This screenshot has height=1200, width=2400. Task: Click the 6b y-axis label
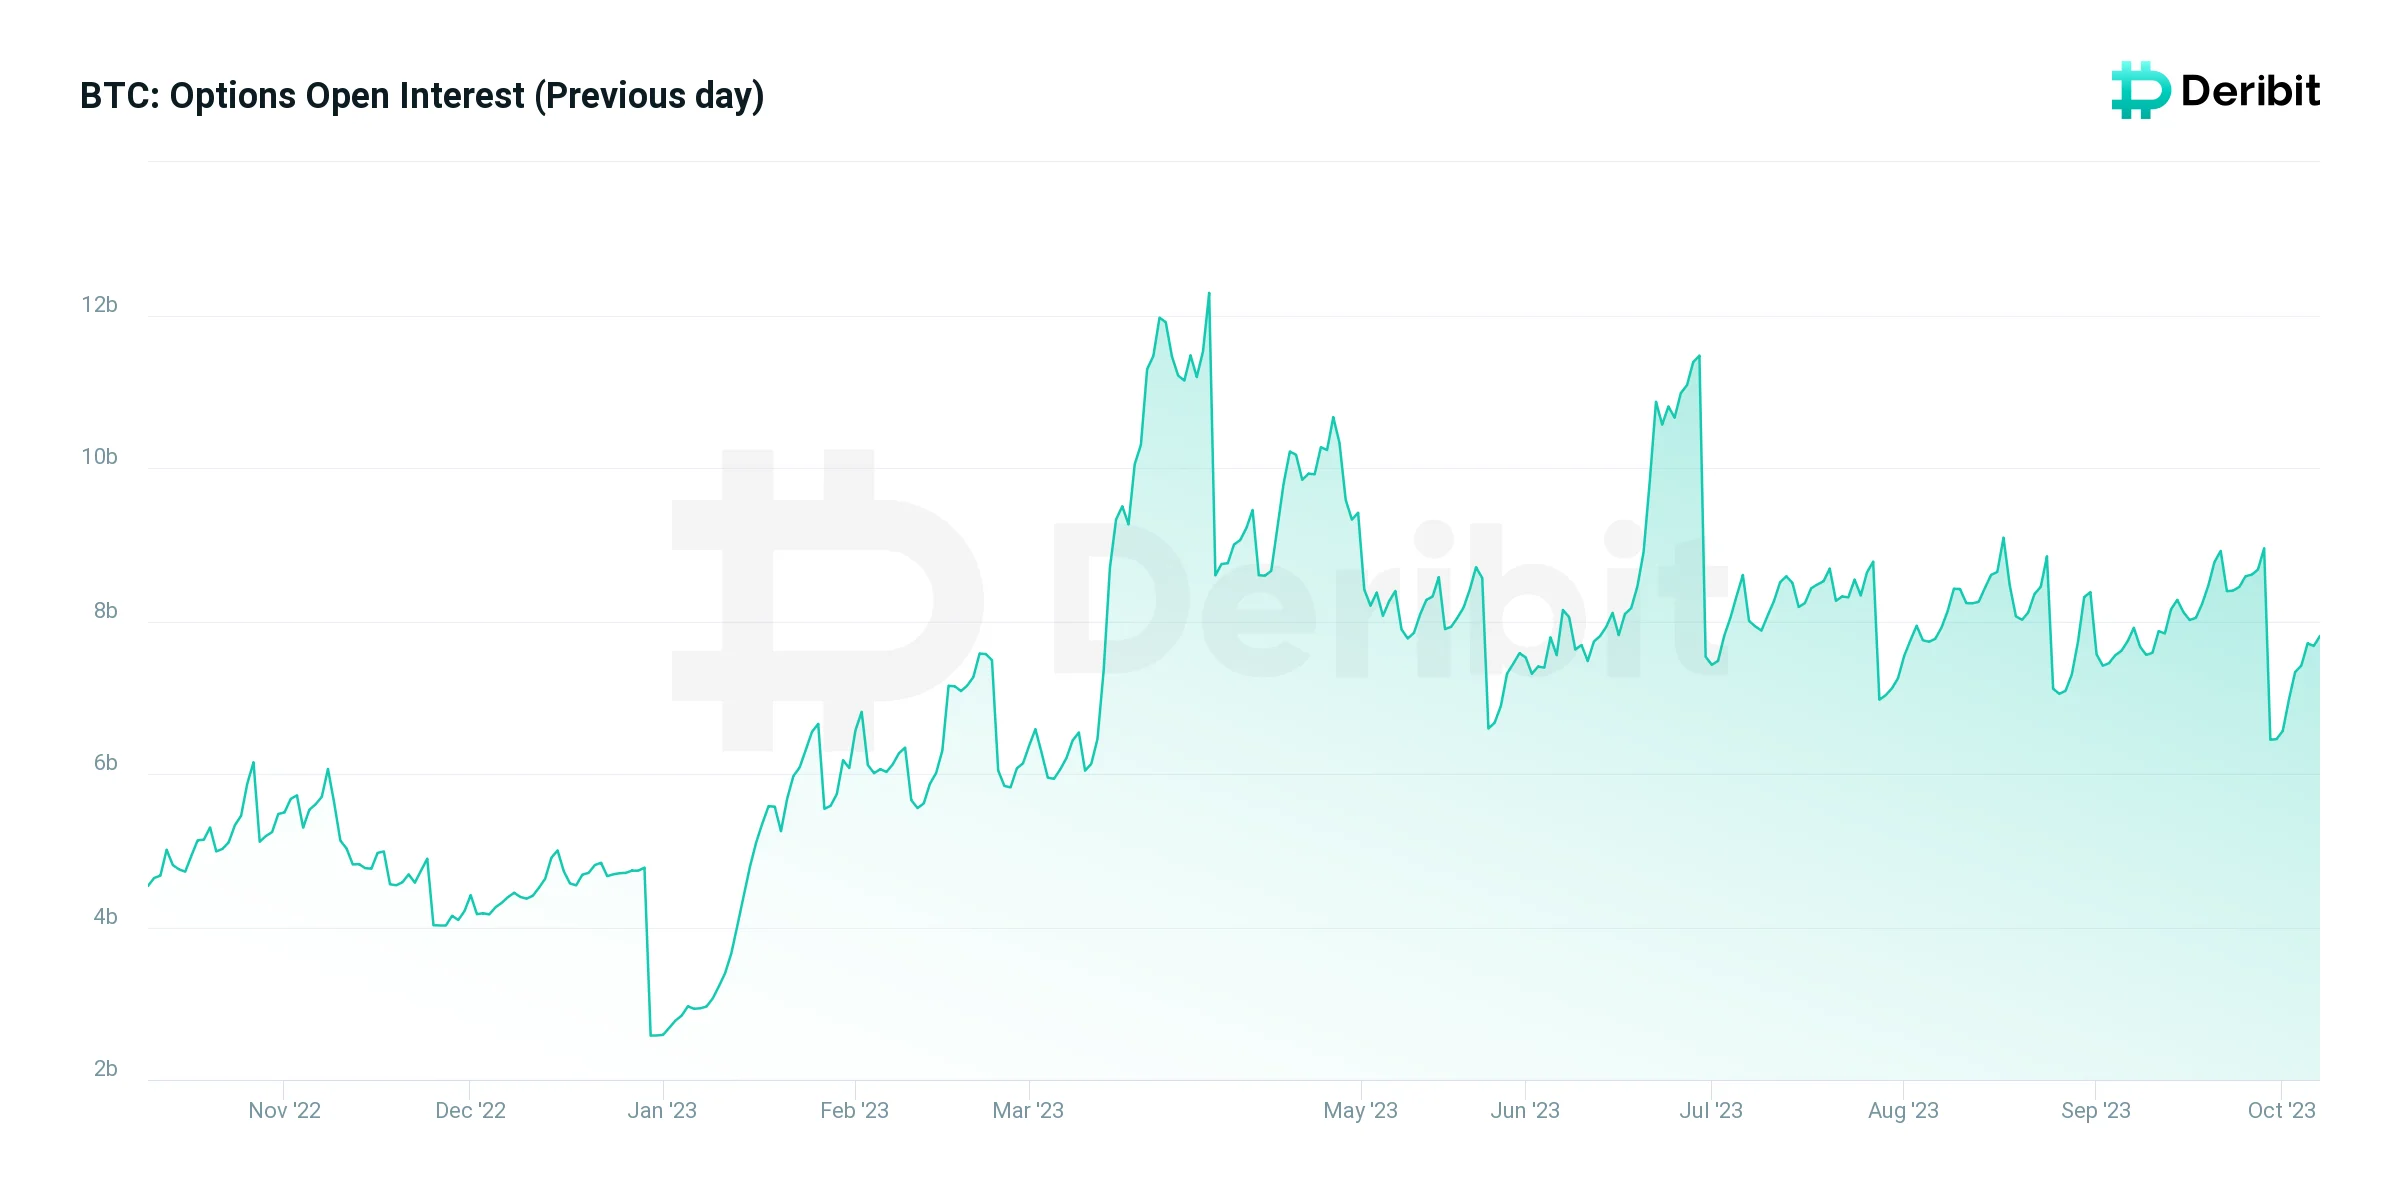(105, 763)
